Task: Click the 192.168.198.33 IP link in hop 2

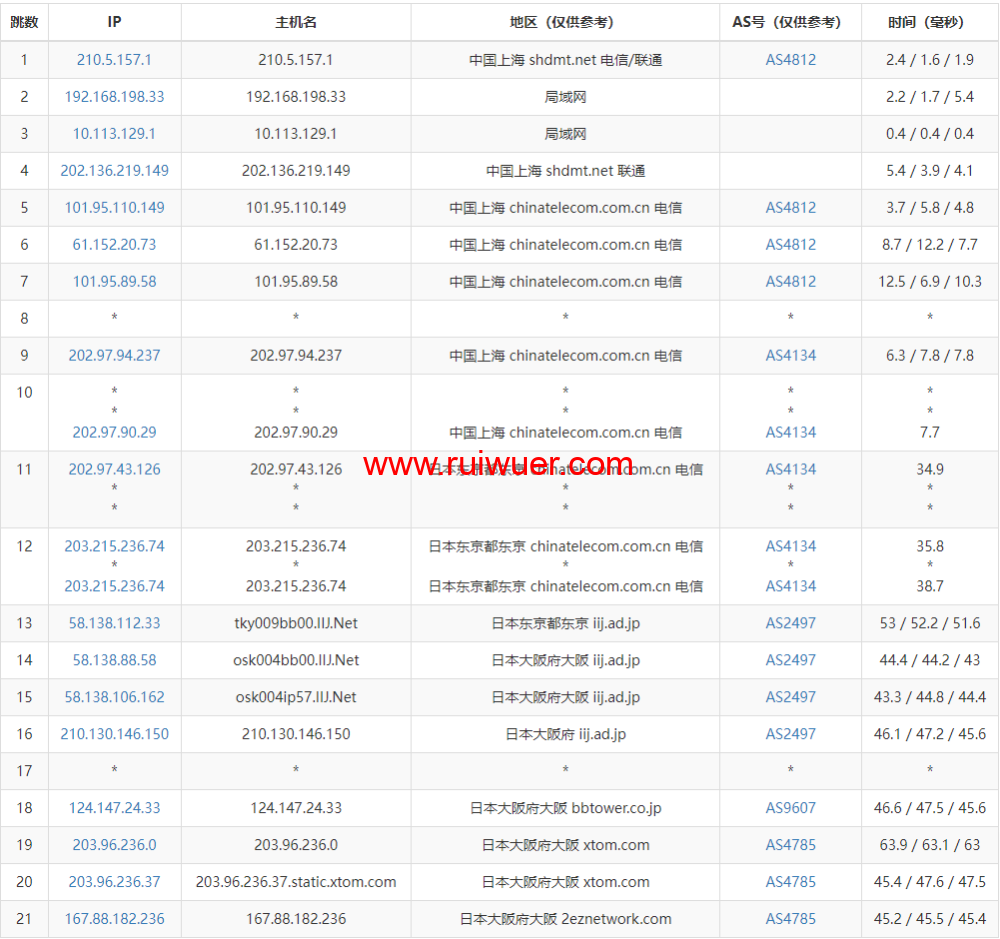Action: point(114,97)
